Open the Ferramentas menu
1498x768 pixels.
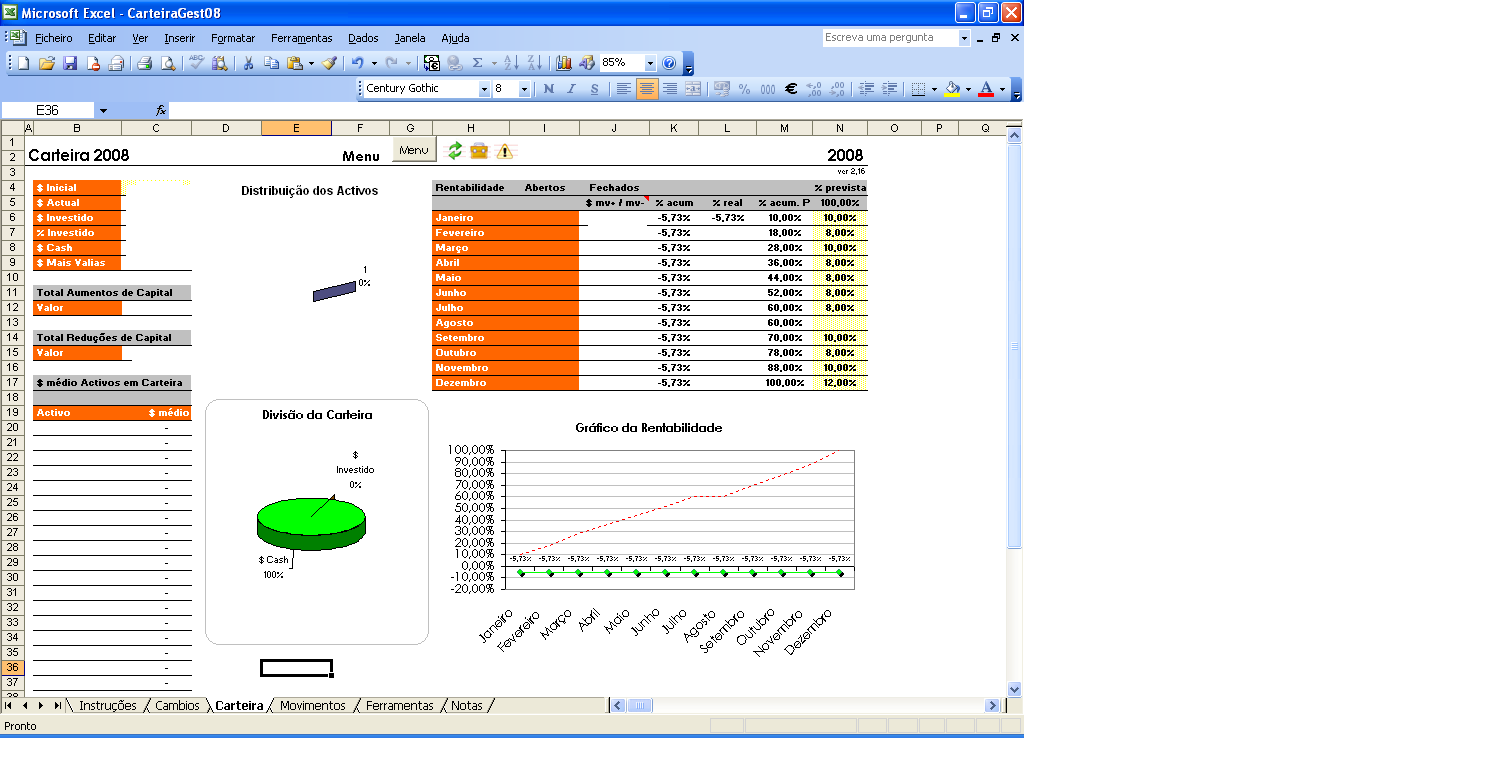pos(301,38)
